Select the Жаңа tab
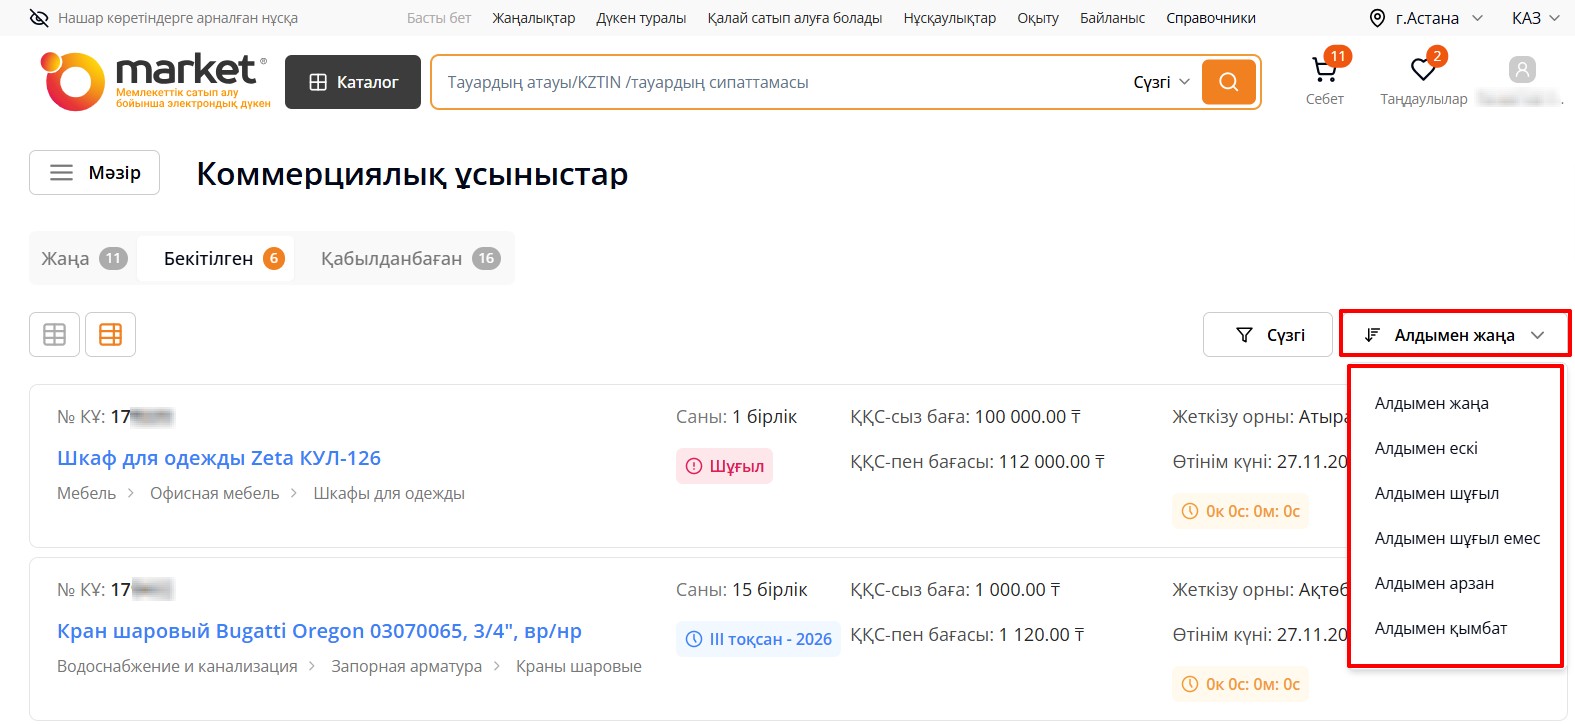Viewport: 1575px width, 724px height. (x=83, y=259)
